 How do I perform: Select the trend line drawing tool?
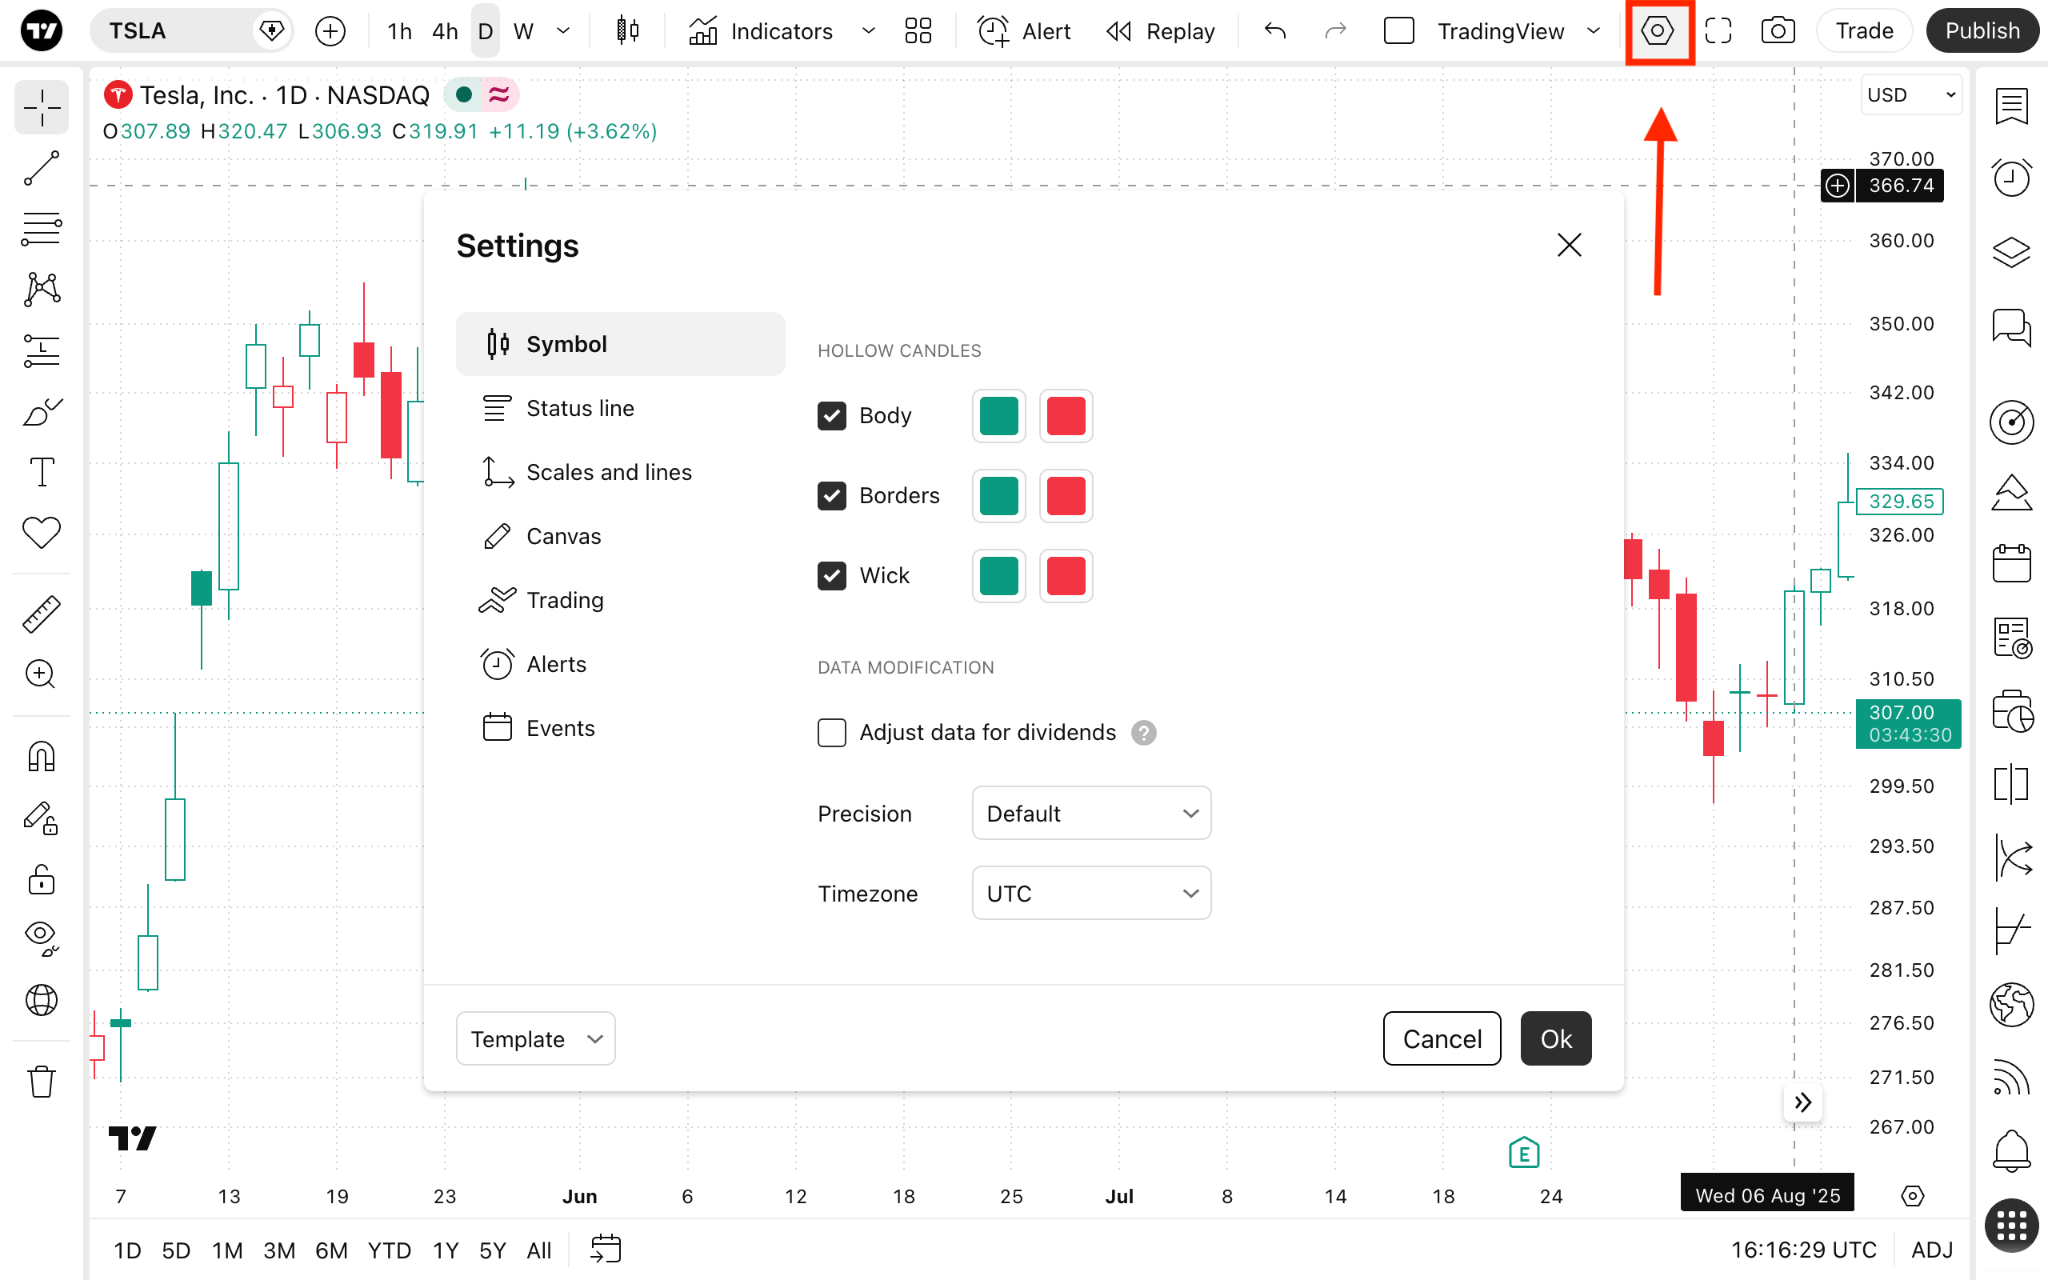tap(41, 169)
